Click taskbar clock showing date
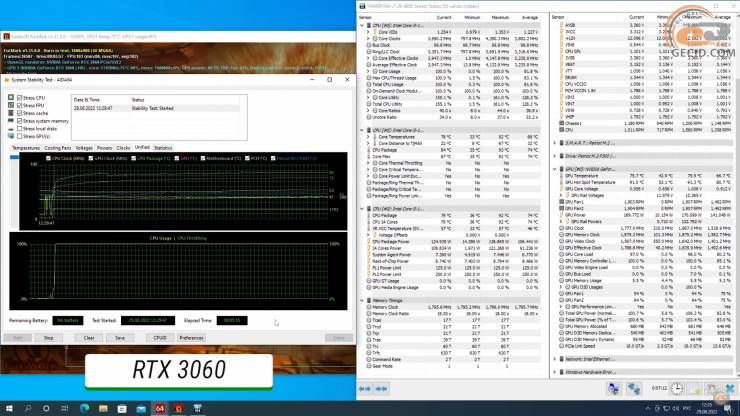This screenshot has height=416, width=740. [x=706, y=408]
